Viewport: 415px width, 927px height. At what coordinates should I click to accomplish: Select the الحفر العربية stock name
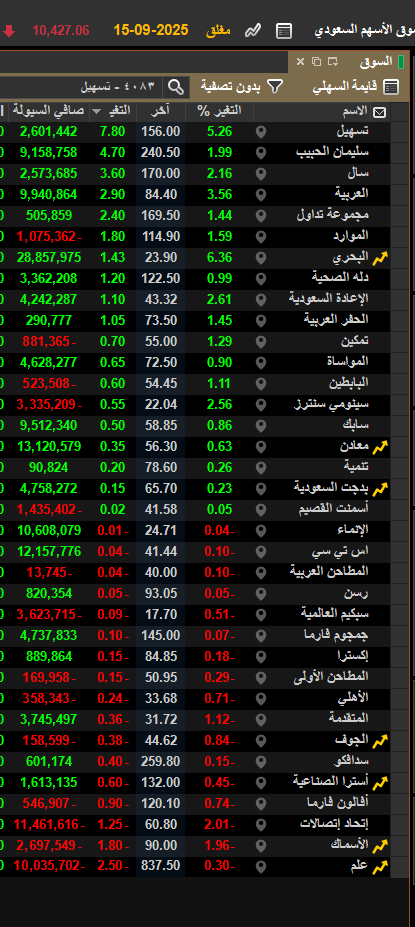(336, 320)
